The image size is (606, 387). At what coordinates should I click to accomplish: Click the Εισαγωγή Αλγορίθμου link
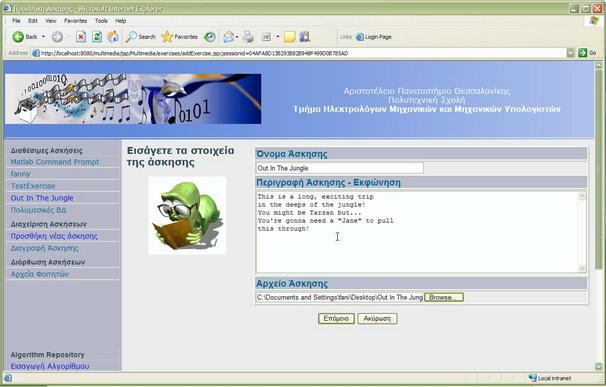pyautogui.click(x=50, y=366)
